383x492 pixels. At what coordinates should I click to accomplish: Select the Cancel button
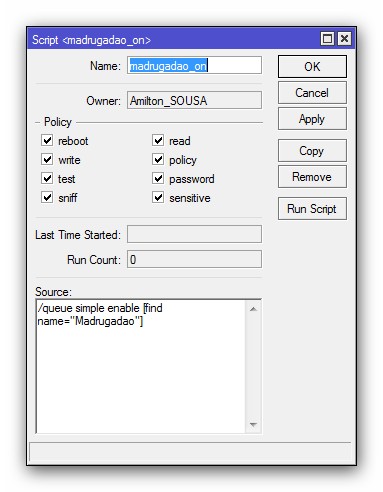click(x=312, y=93)
